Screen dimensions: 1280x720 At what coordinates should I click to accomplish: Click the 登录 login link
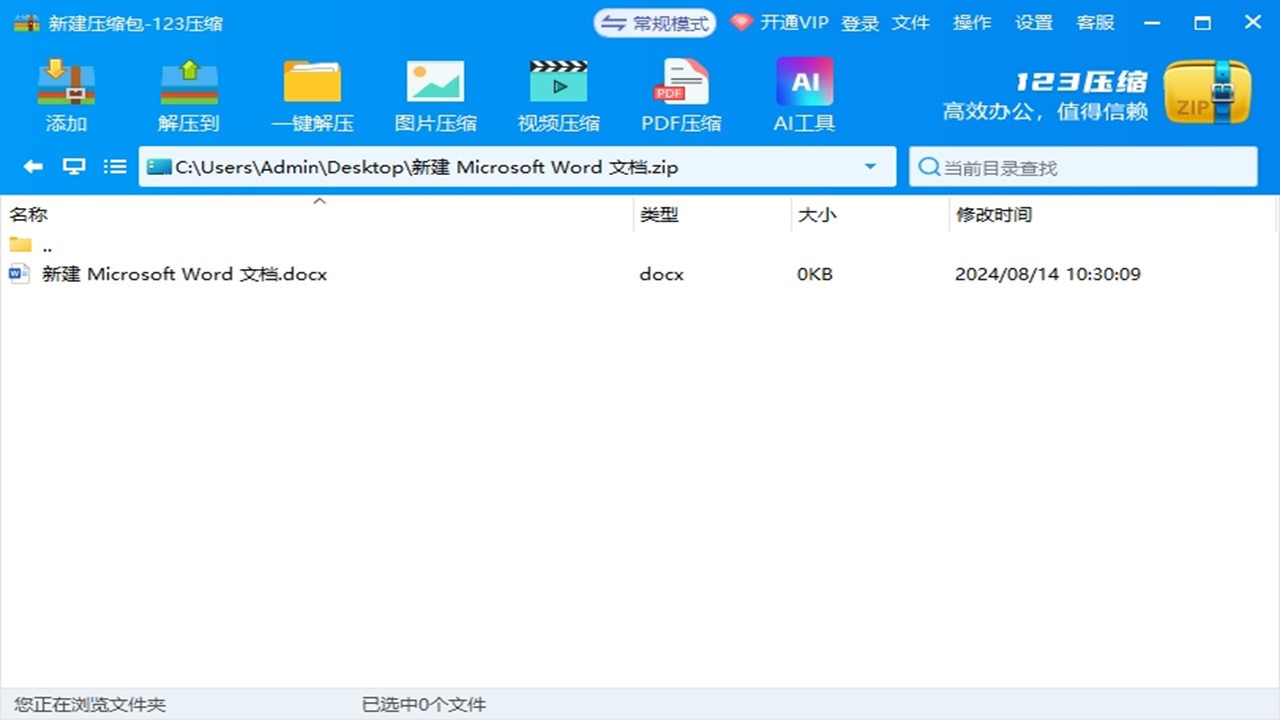[860, 22]
